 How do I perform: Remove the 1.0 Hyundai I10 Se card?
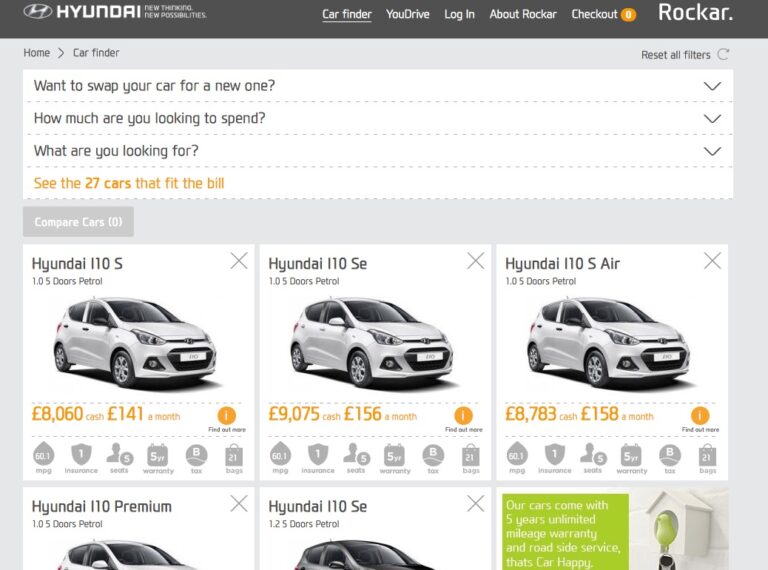point(476,261)
